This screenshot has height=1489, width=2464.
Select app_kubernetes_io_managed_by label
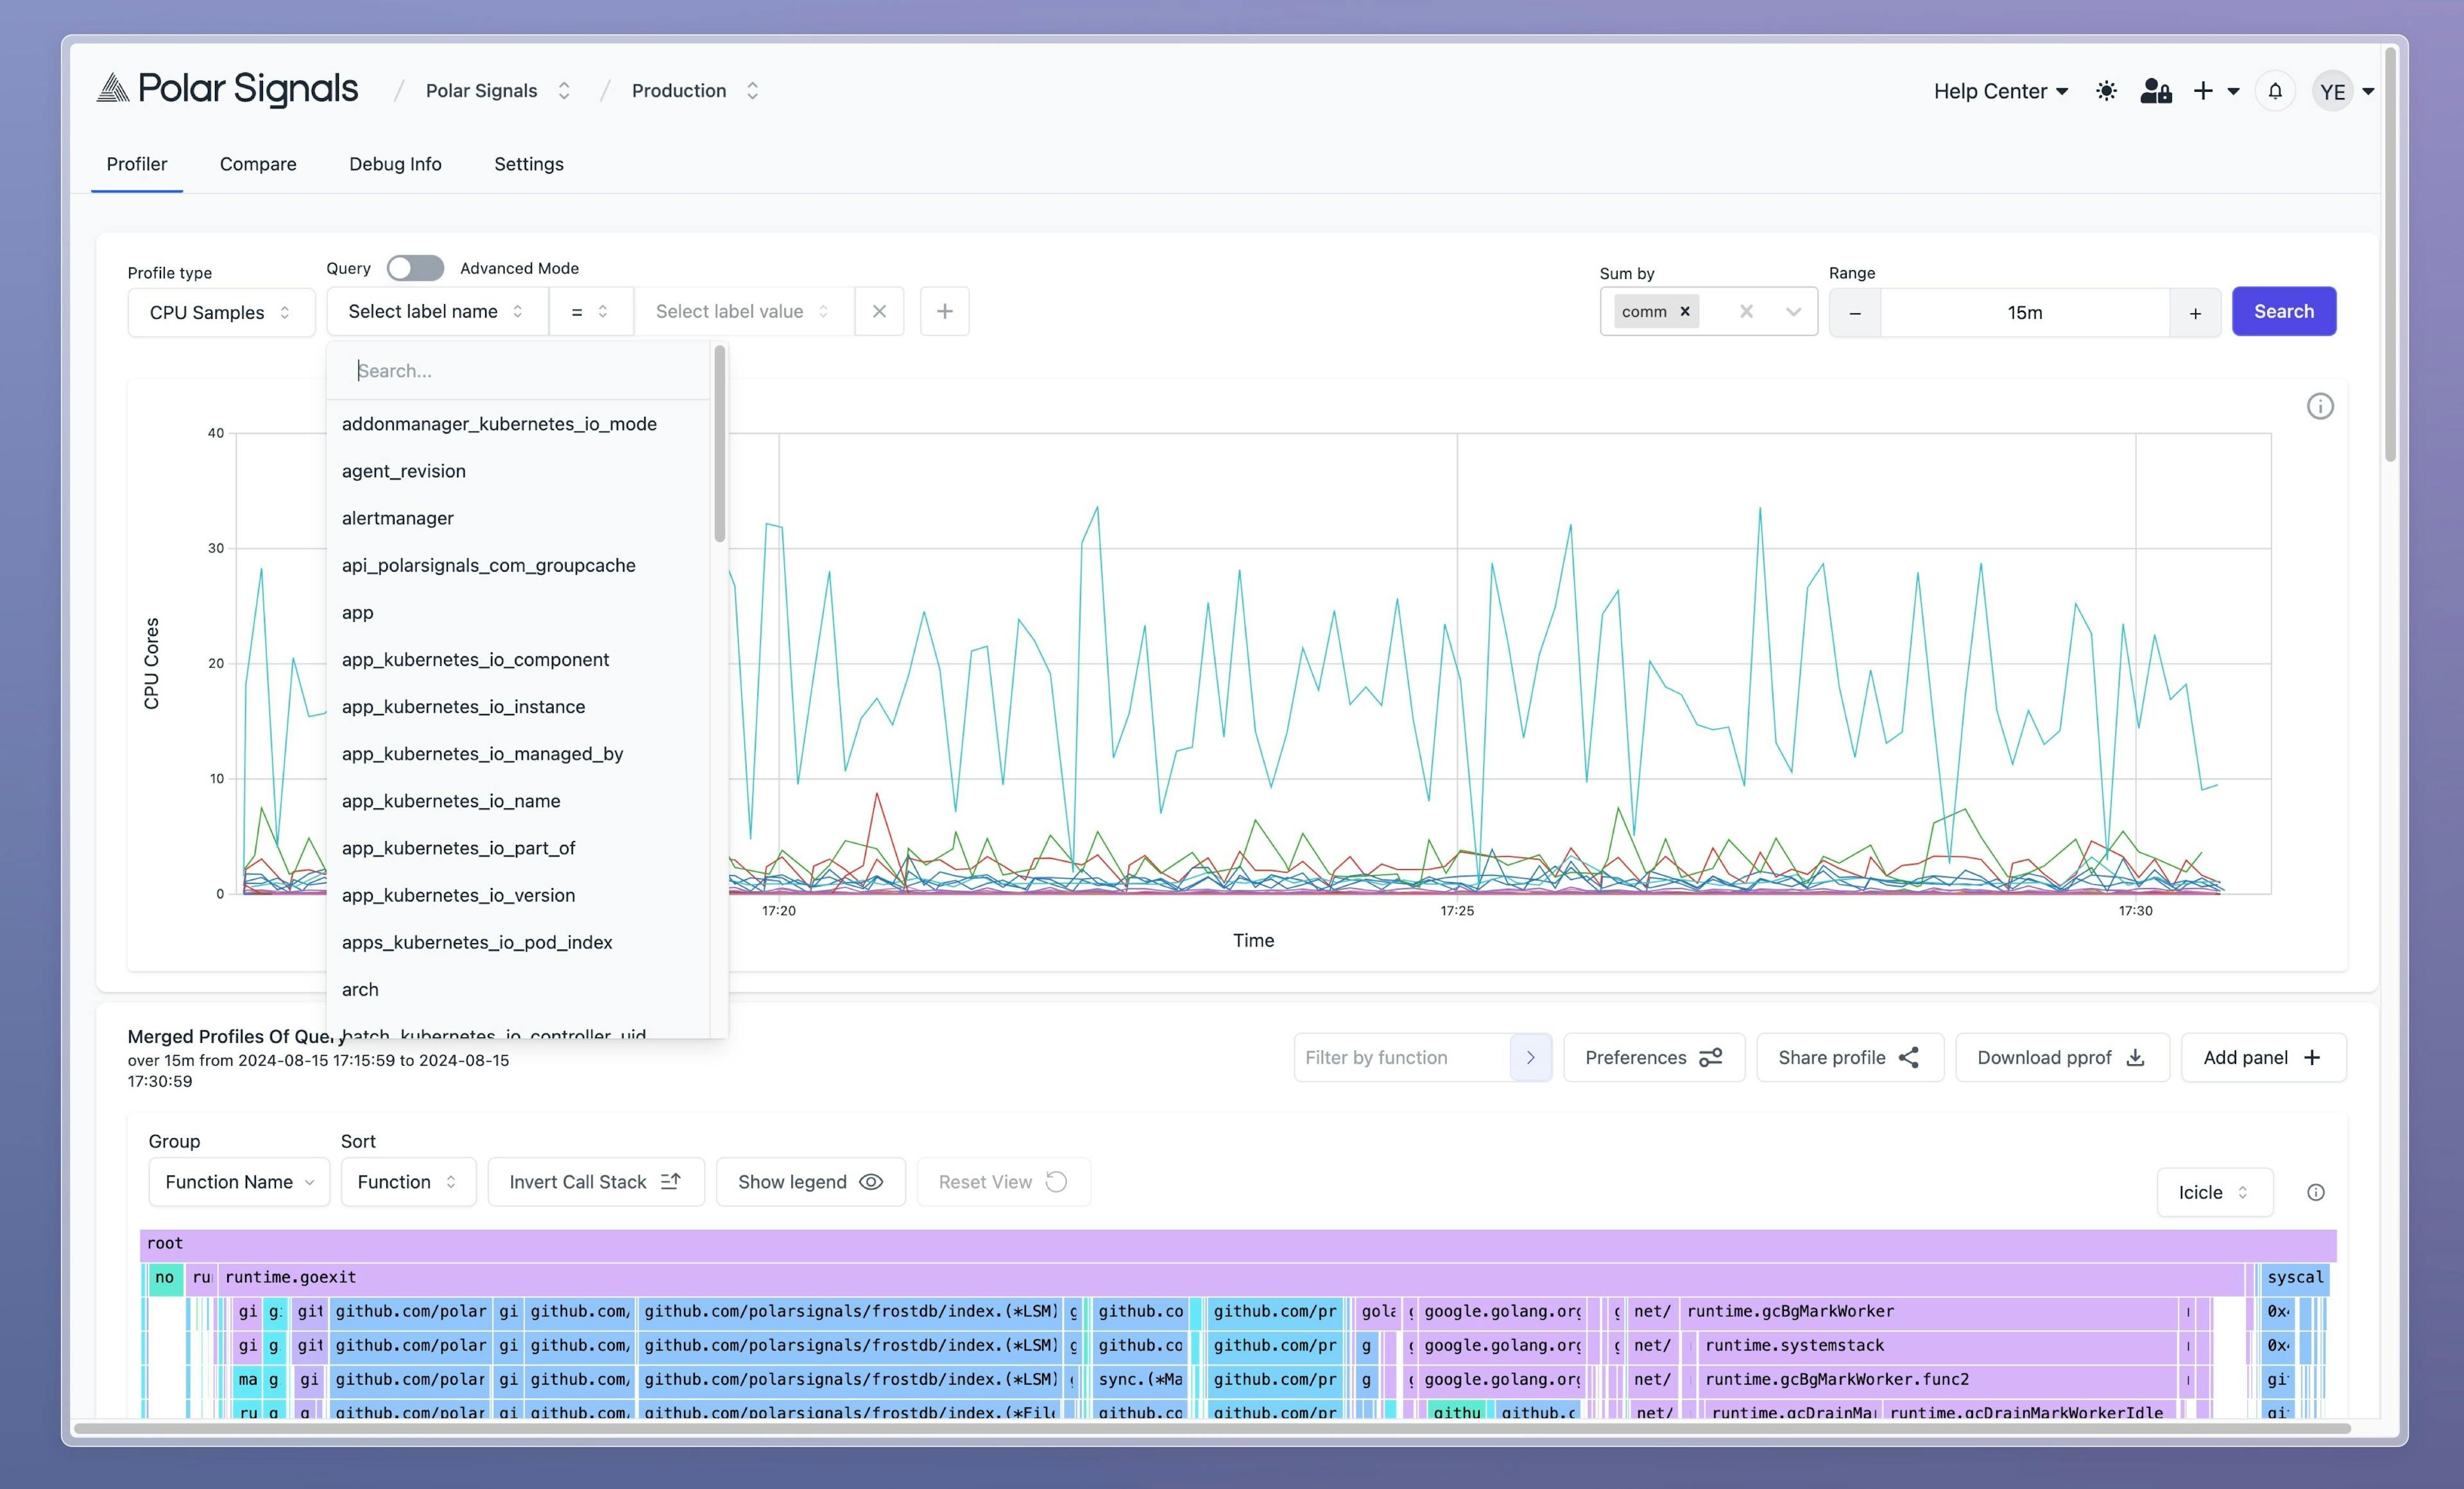point(519,753)
